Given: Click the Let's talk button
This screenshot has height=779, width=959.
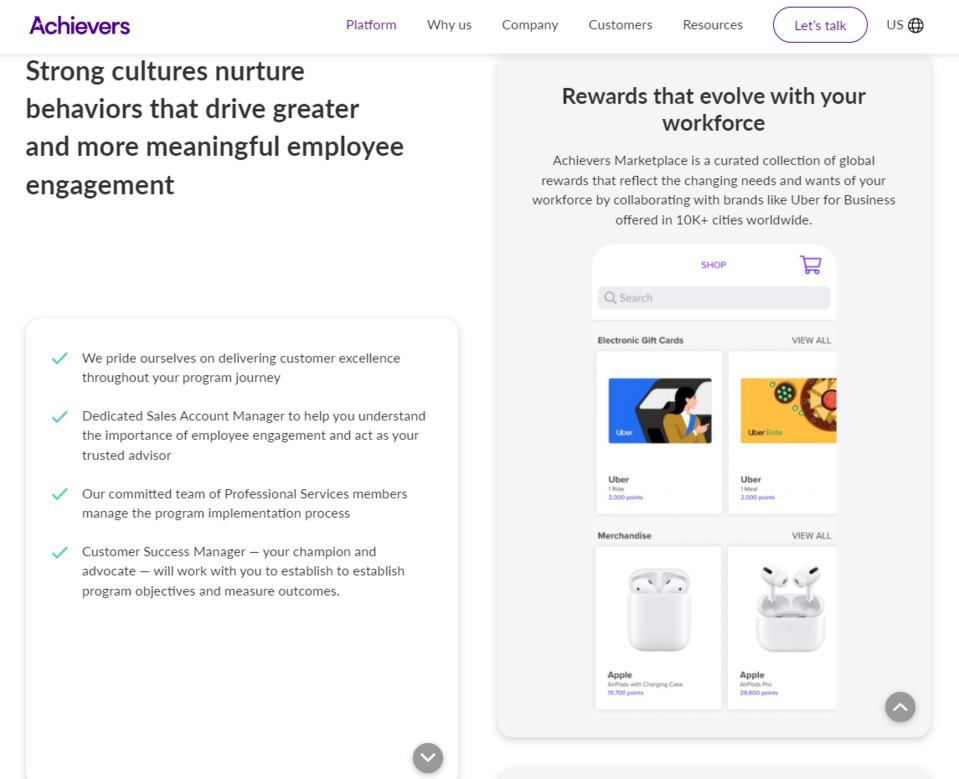Looking at the screenshot, I should (x=820, y=25).
